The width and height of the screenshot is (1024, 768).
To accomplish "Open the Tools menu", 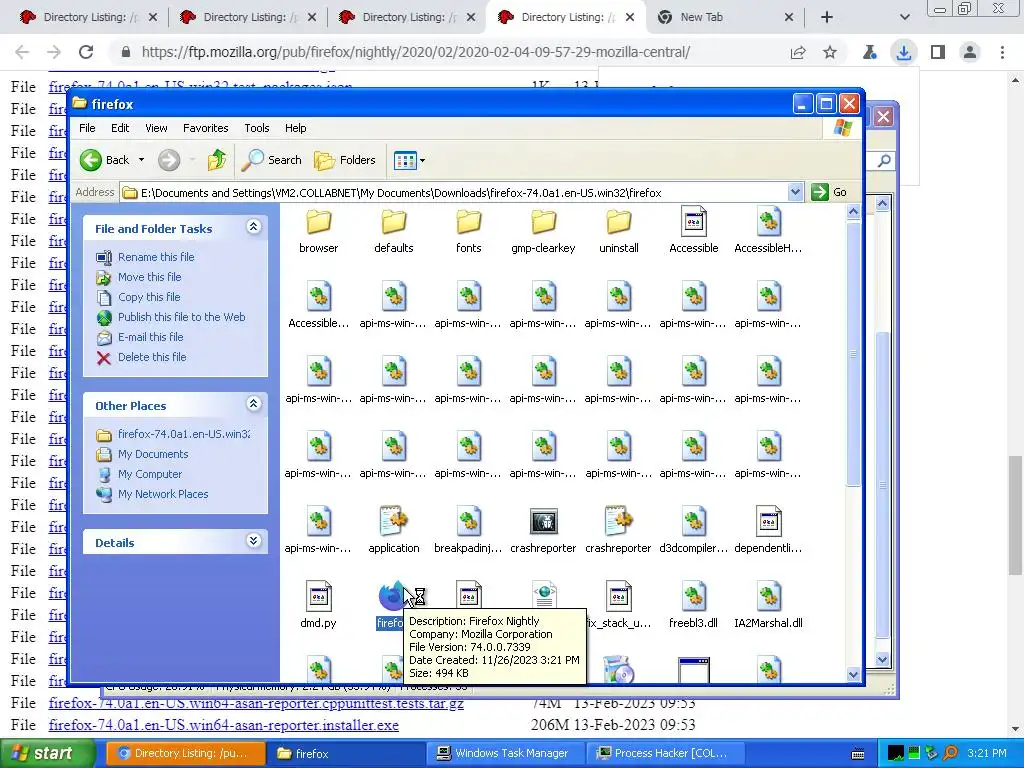I will [257, 128].
